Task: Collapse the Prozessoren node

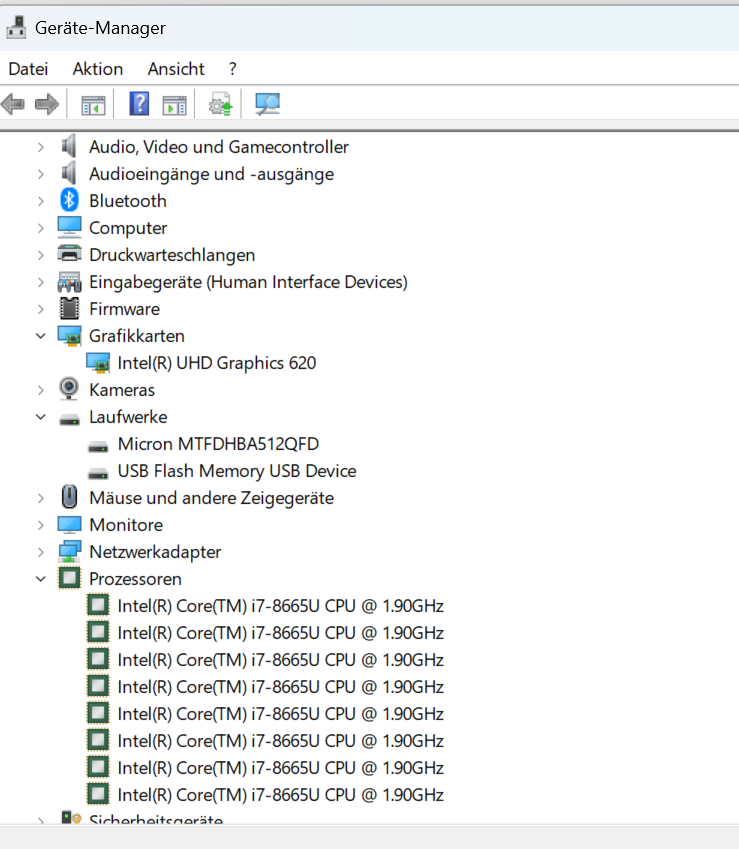Action: click(41, 579)
